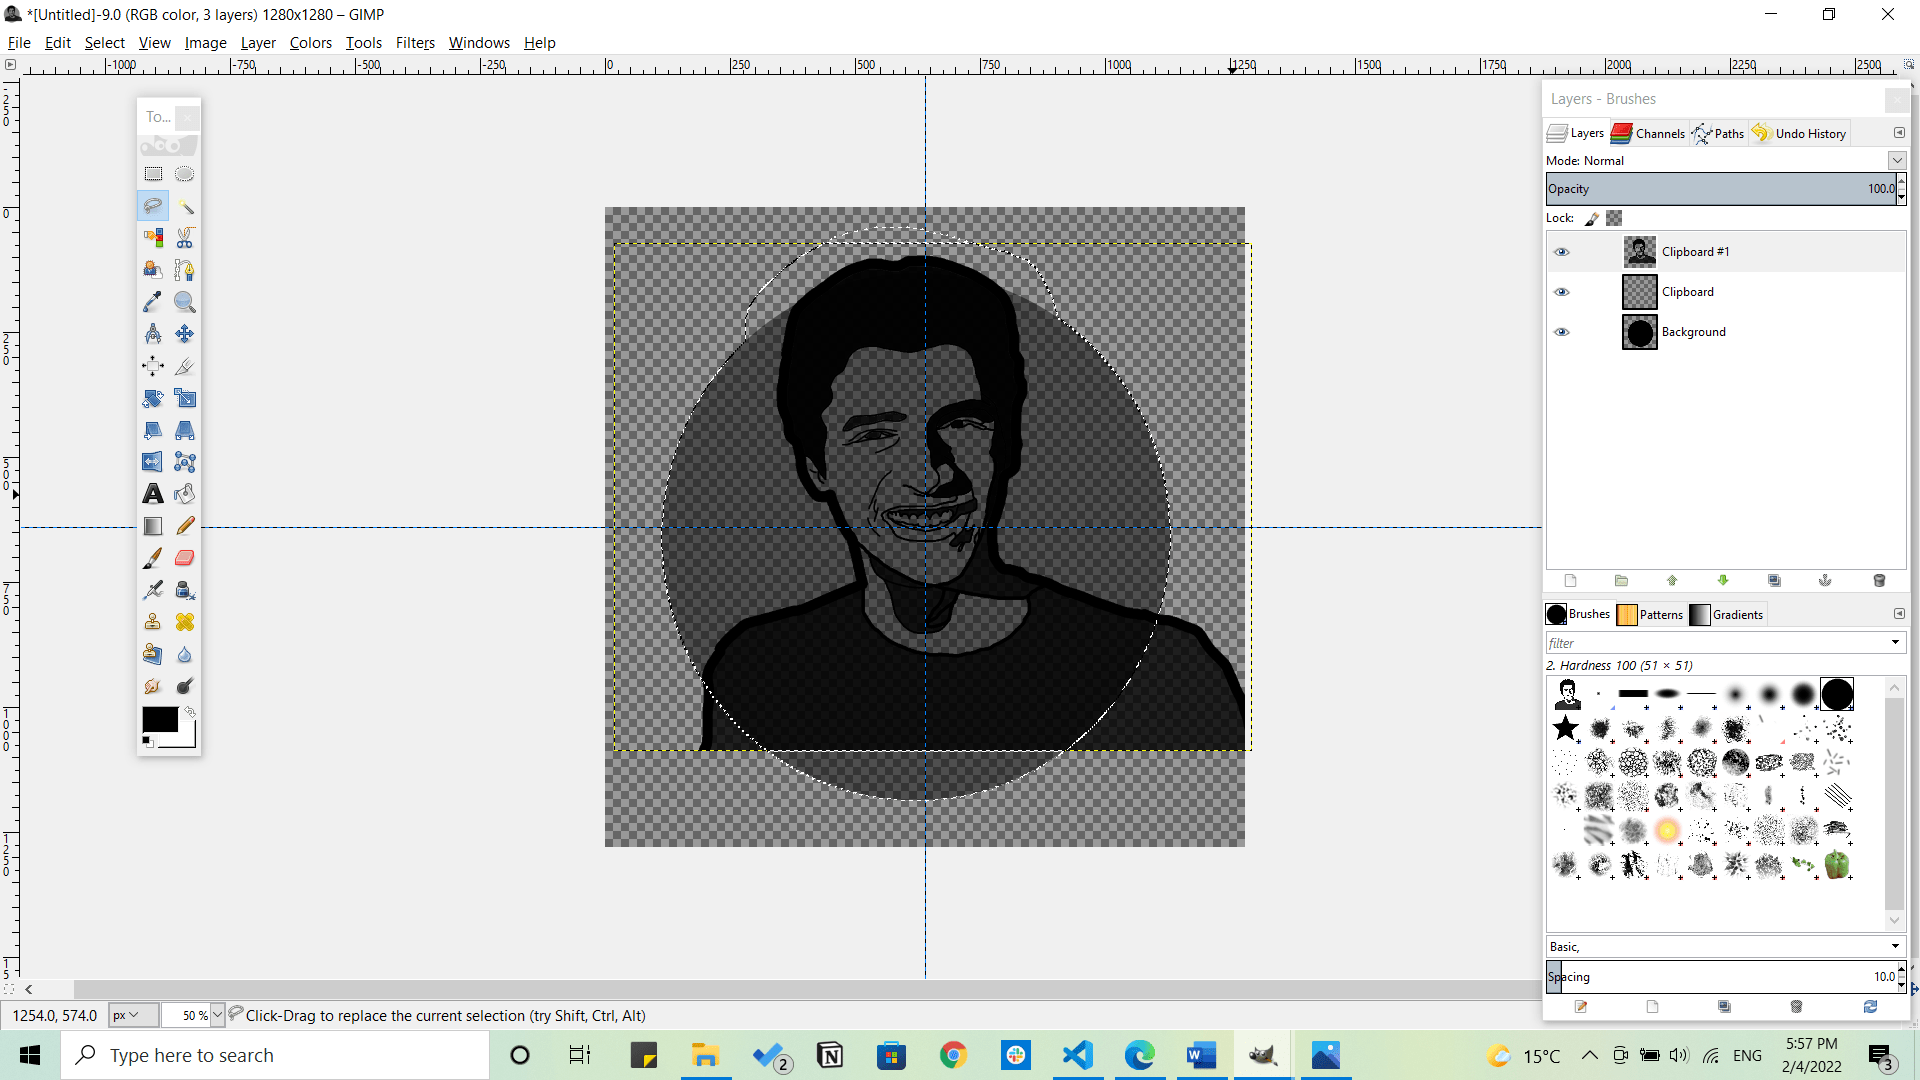Select the Eraser tool

point(185,558)
